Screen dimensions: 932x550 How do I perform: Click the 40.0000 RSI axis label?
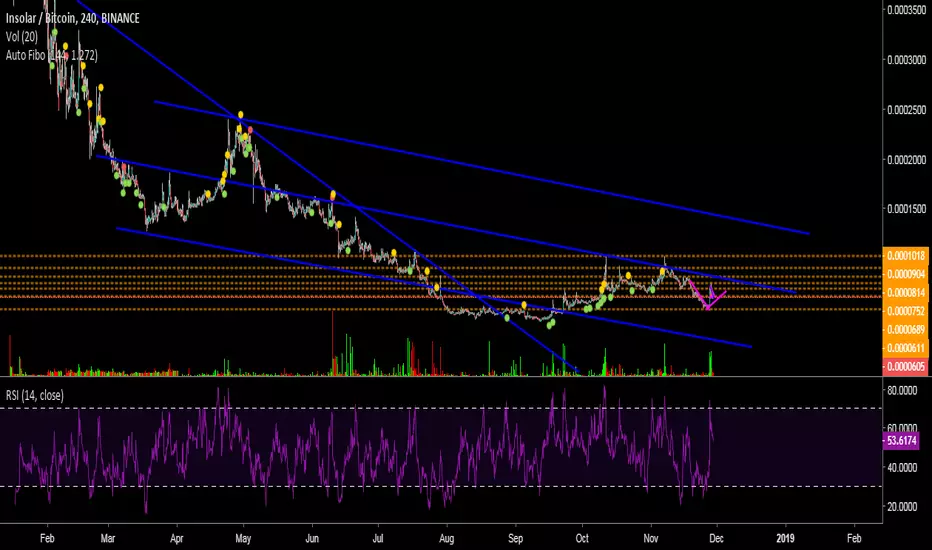click(902, 468)
